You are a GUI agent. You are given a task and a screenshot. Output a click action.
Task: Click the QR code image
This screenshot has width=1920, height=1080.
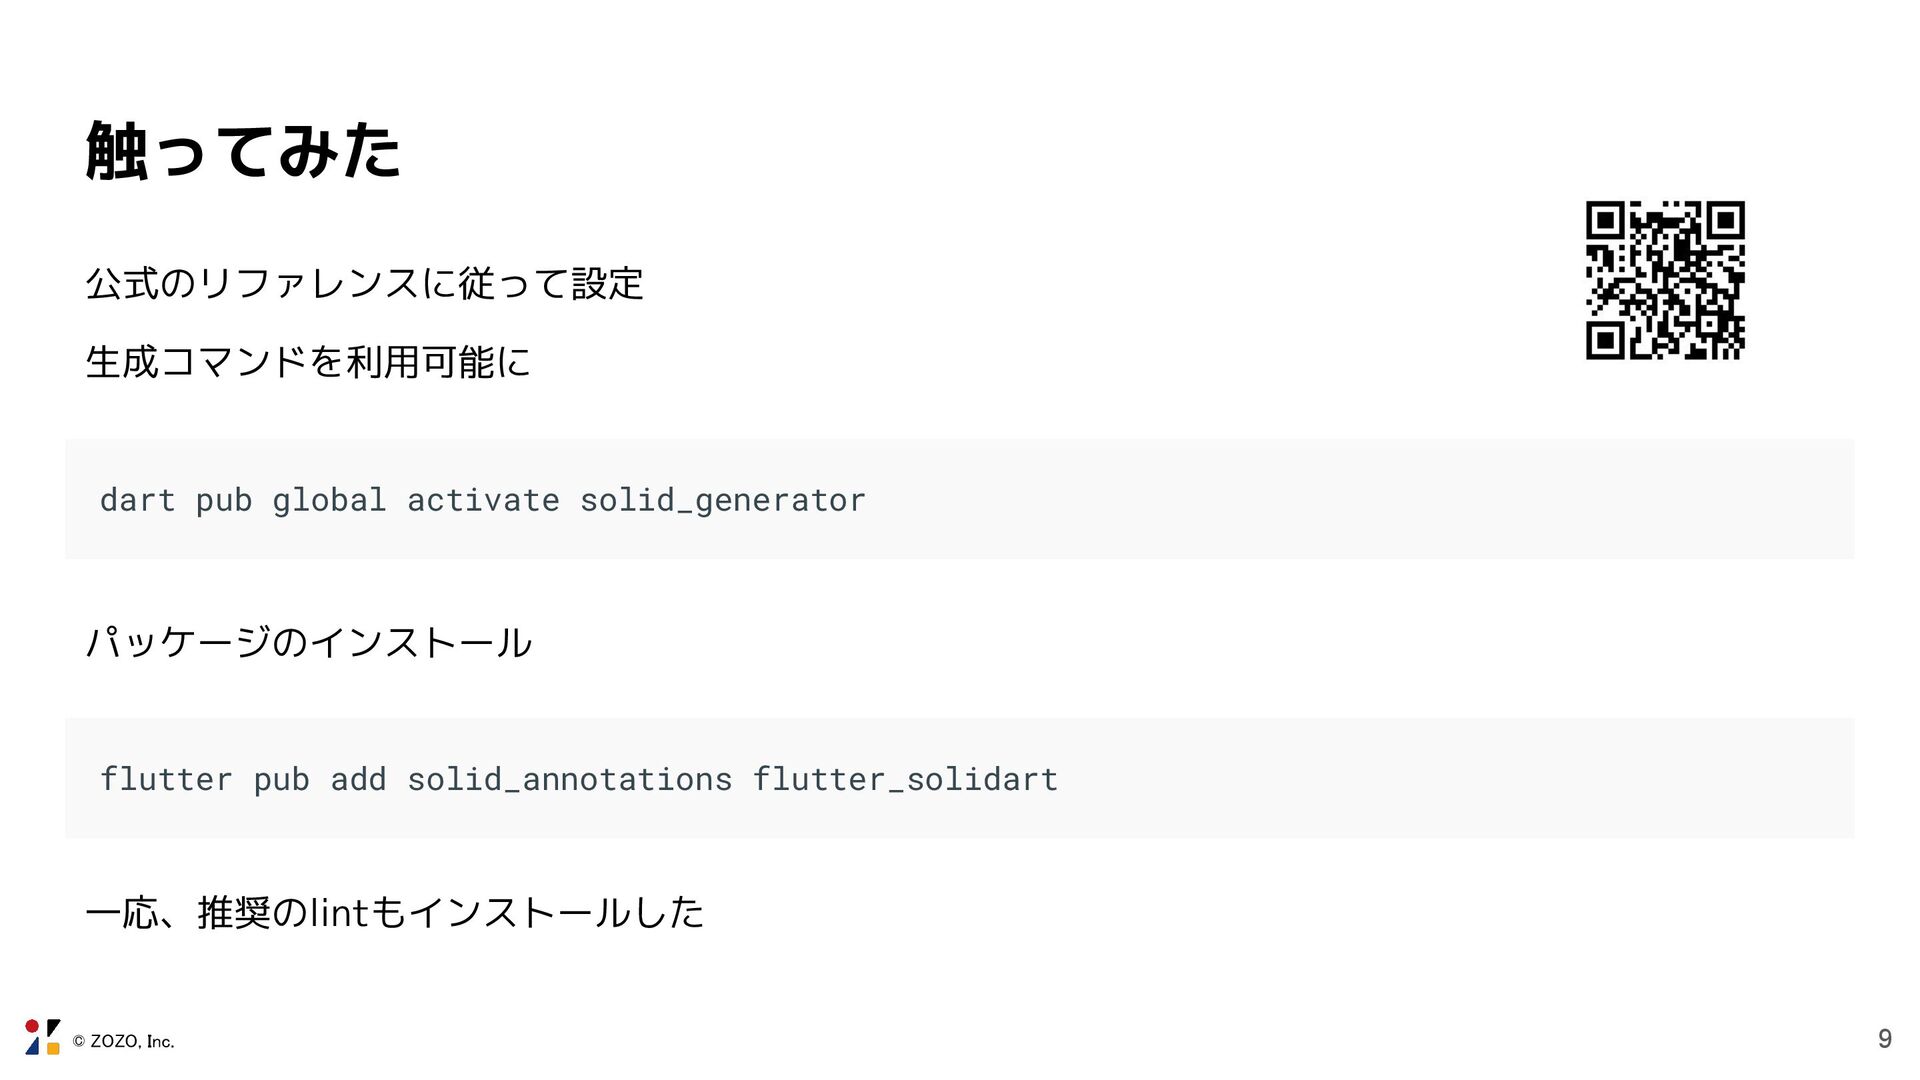point(1665,280)
